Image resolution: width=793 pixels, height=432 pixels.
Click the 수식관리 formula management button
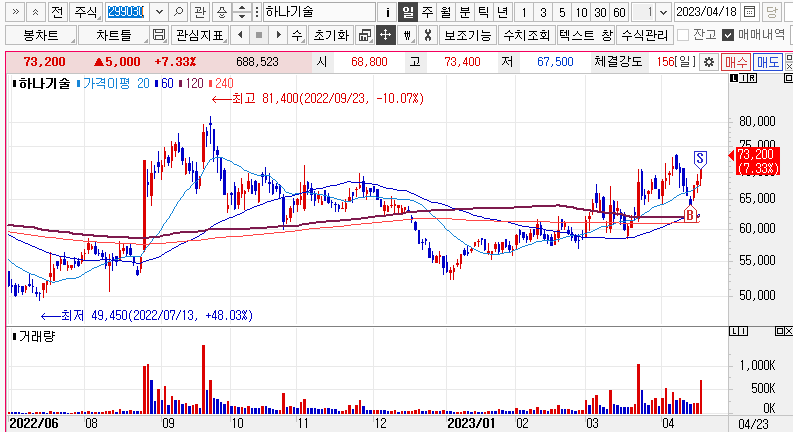[x=645, y=35]
